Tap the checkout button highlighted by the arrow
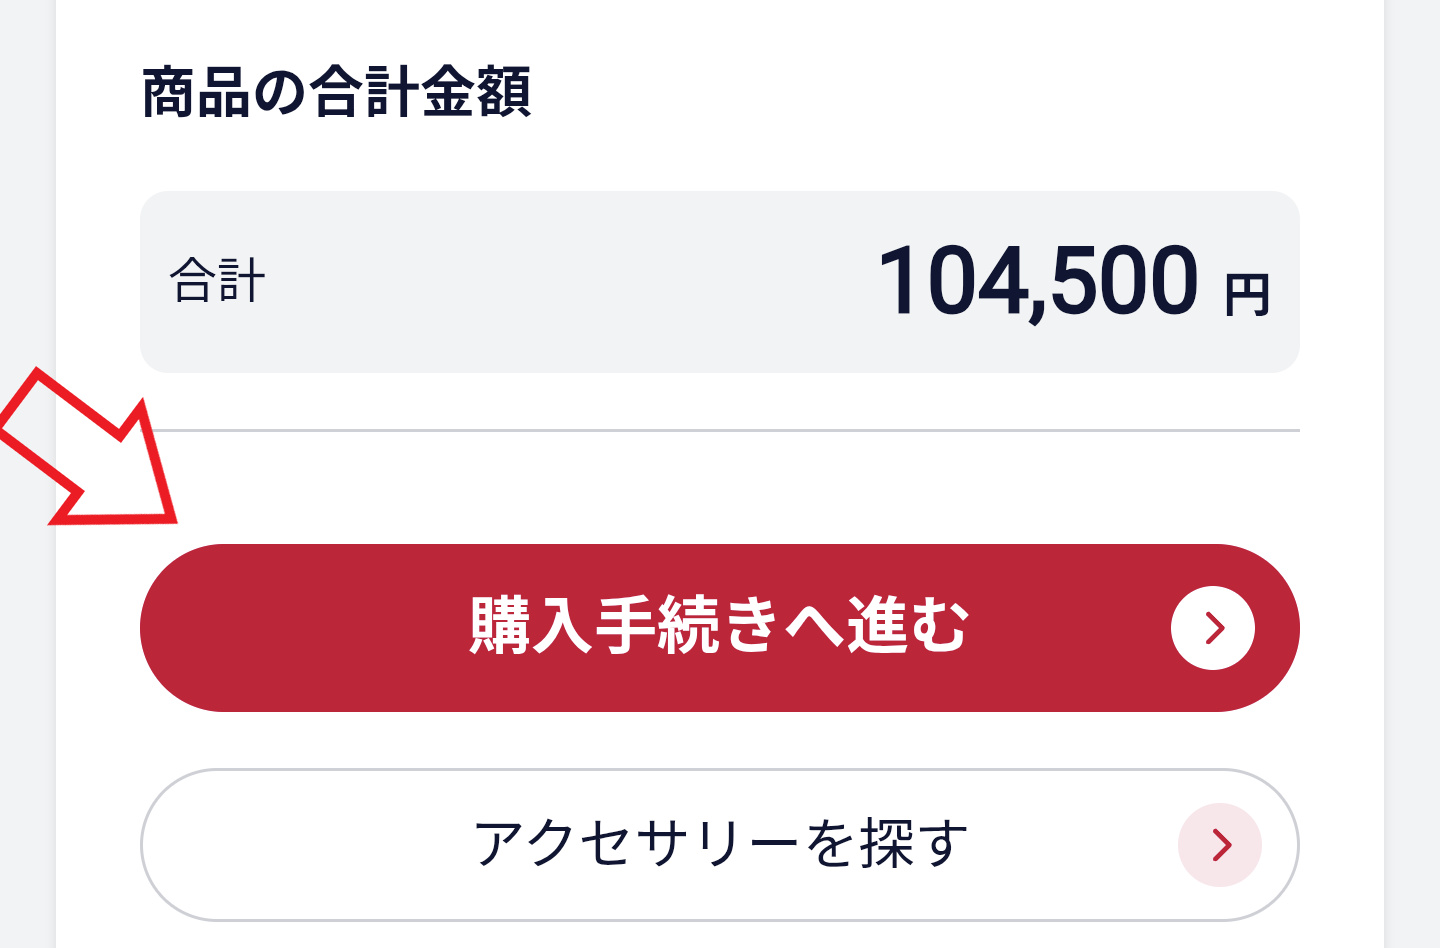This screenshot has height=948, width=1440. tap(718, 628)
